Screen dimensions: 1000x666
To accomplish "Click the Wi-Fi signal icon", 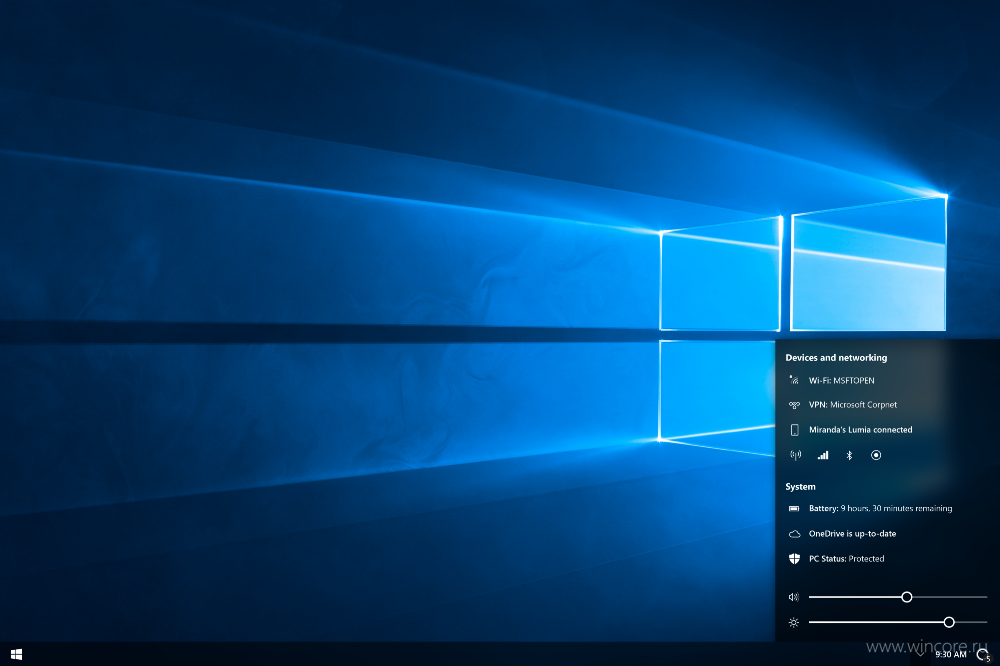I will click(794, 380).
